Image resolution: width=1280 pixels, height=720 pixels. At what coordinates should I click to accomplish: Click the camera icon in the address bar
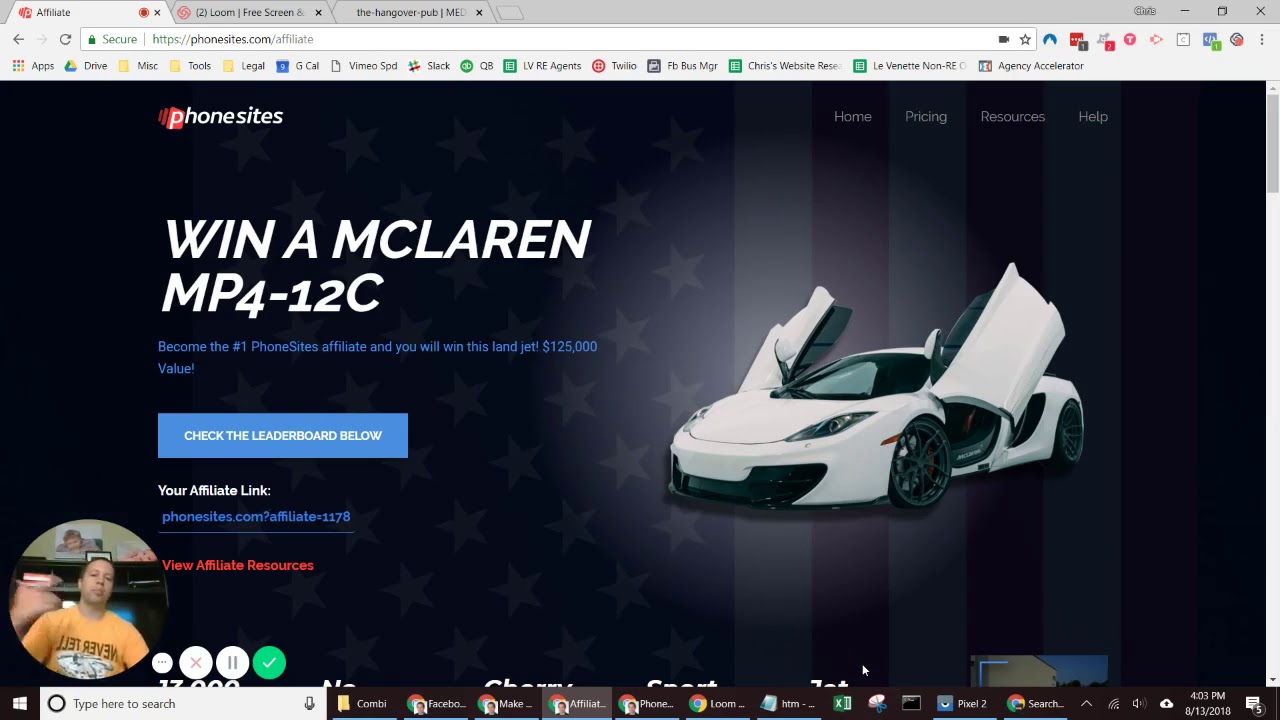[1003, 39]
